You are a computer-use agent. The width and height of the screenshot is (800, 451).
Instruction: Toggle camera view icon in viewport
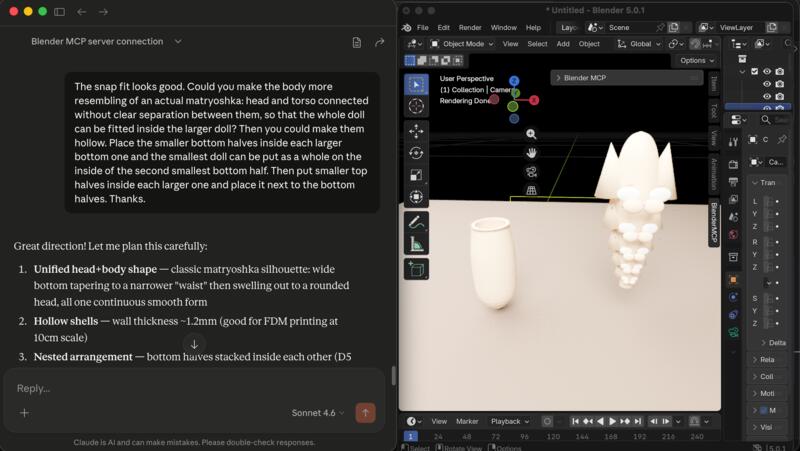click(x=531, y=172)
